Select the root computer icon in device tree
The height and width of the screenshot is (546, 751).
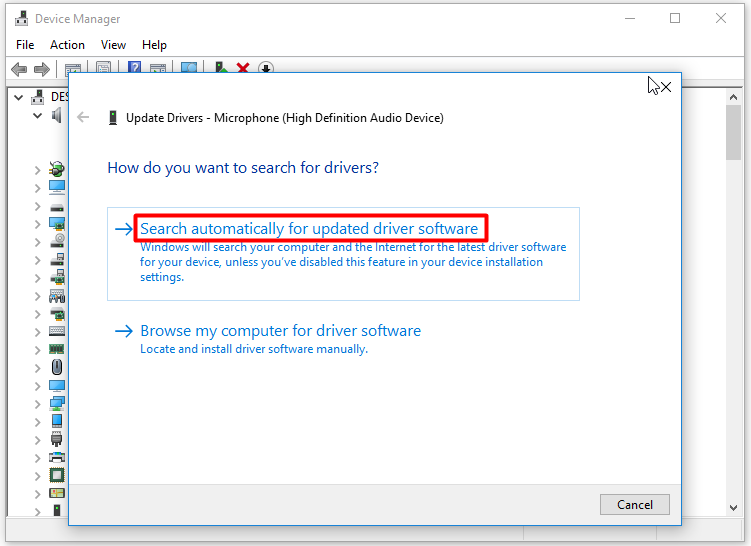coord(38,97)
